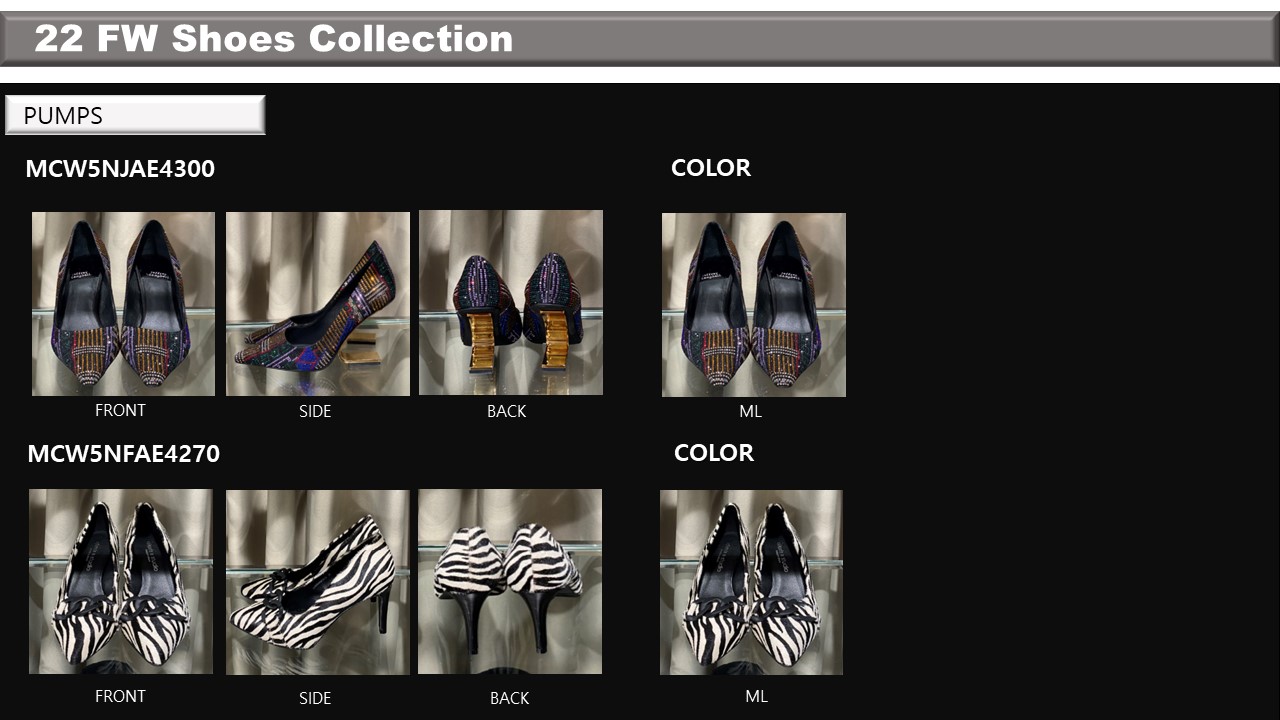The image size is (1280, 720).
Task: Click the FRONT caption under MCW5NJAE4300
Action: click(x=120, y=411)
